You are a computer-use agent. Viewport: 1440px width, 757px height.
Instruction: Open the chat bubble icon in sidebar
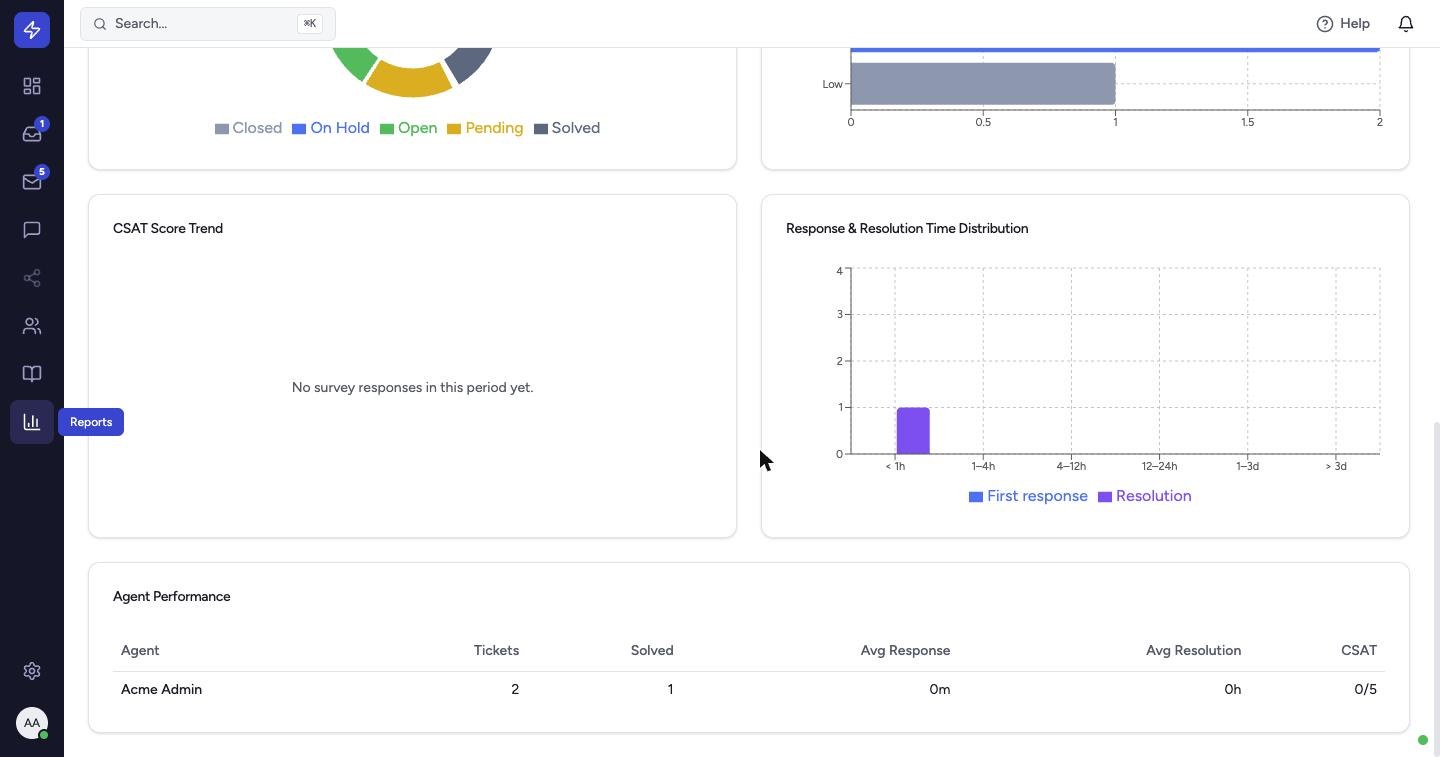pos(32,230)
